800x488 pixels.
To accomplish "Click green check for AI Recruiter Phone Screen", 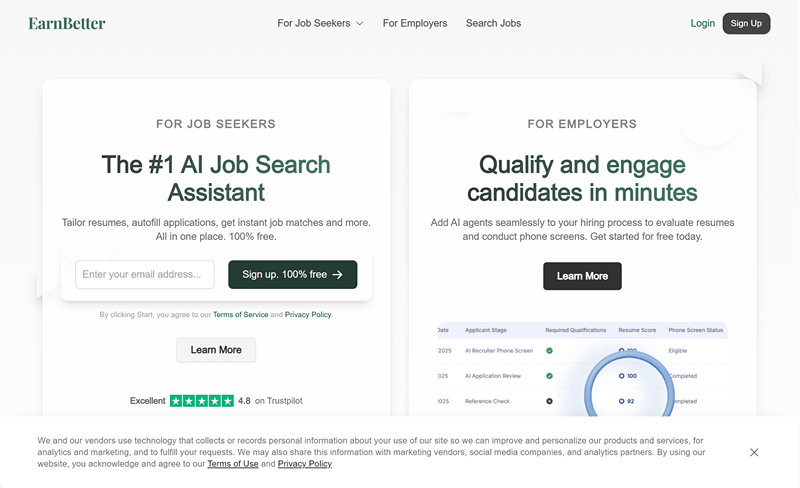I will 549,351.
